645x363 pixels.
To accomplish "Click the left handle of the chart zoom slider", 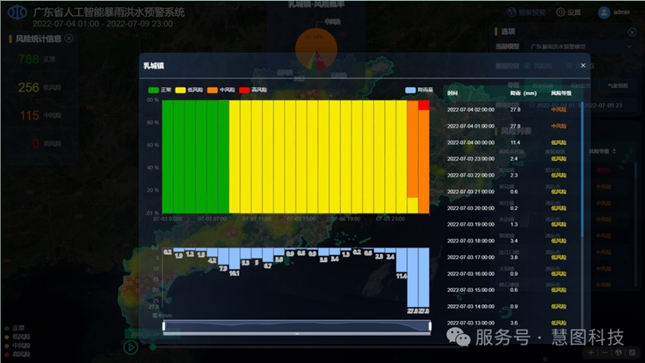I will pos(164,326).
